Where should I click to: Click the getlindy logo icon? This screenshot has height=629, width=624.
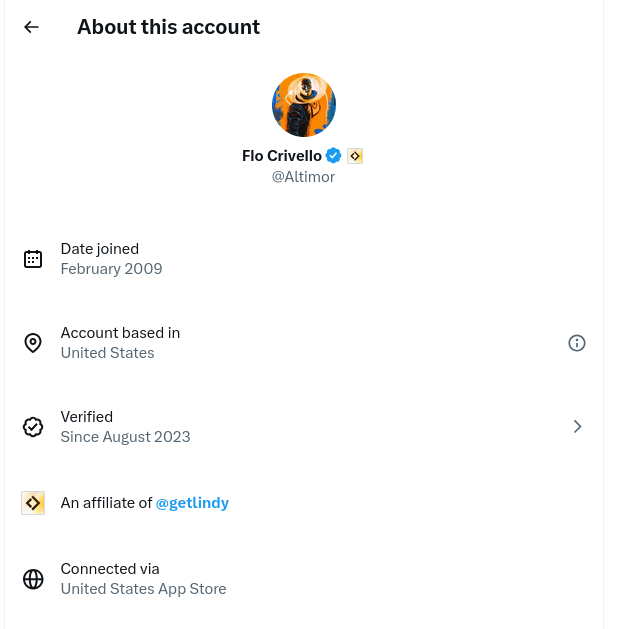coord(33,503)
